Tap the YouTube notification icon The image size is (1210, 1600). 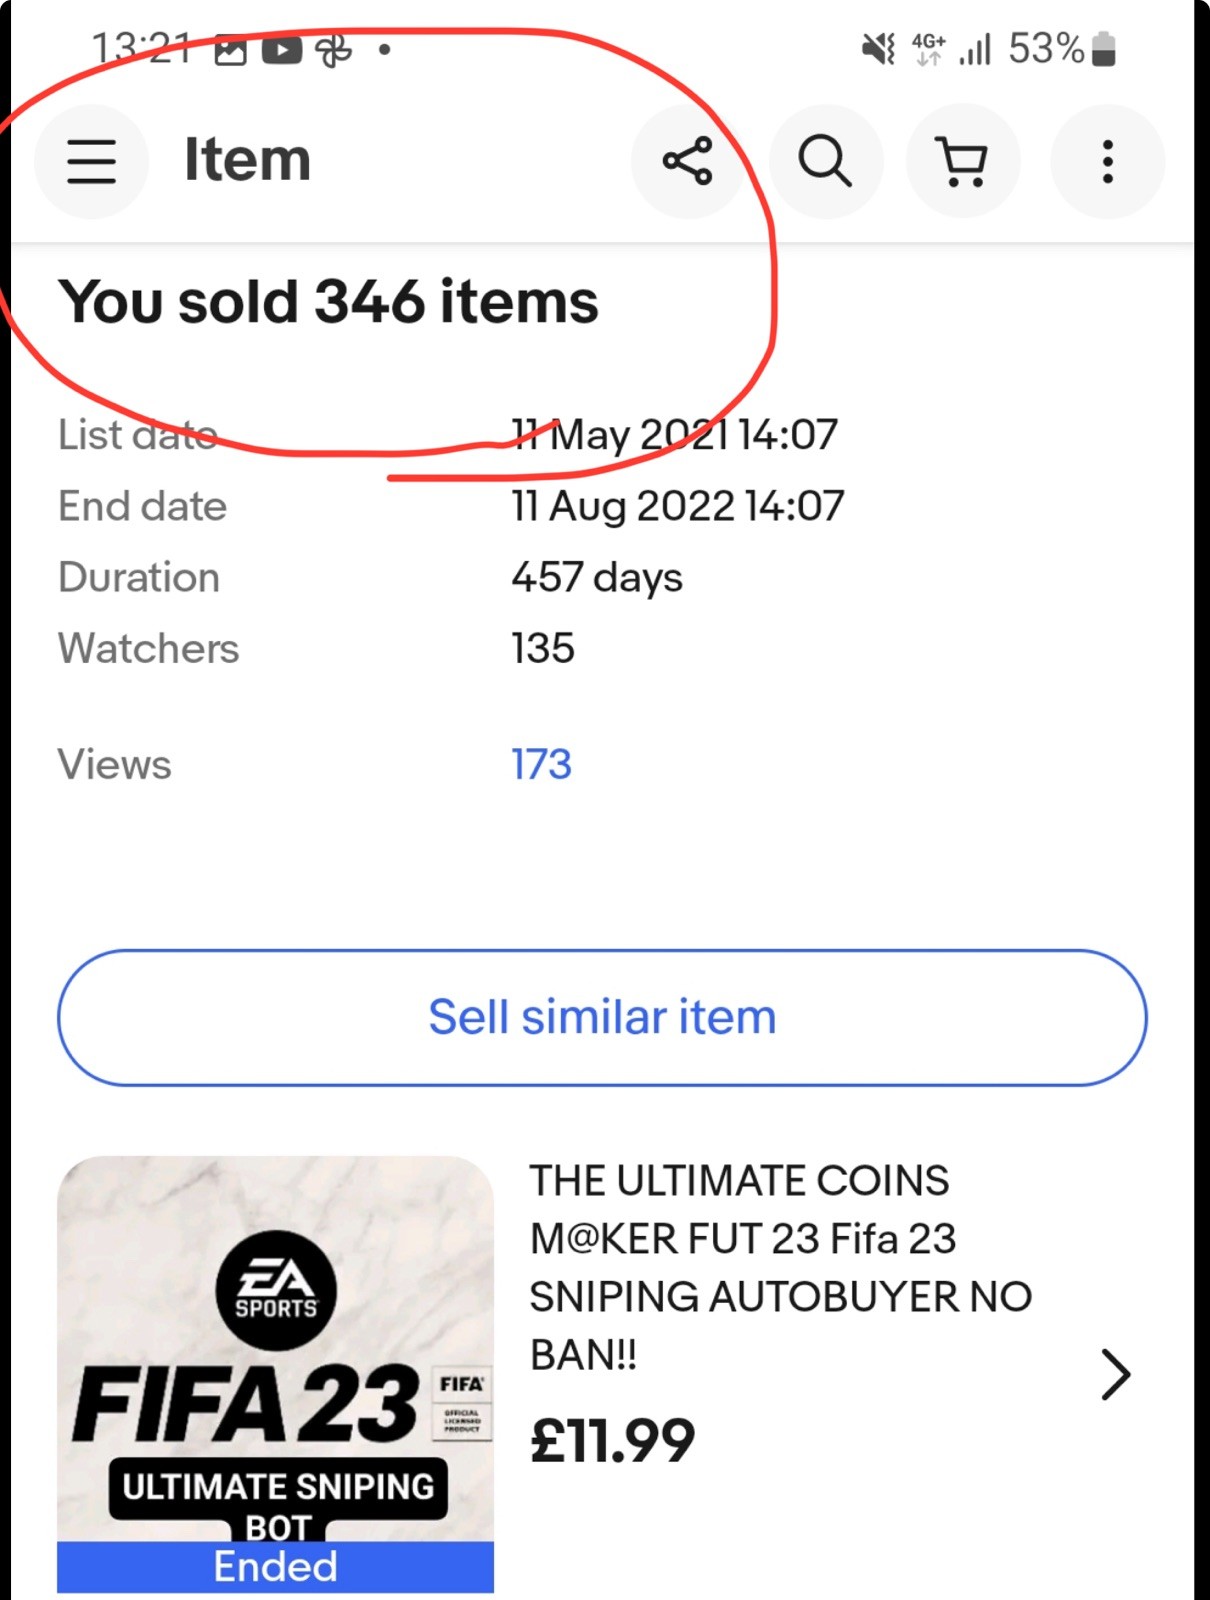click(x=282, y=49)
